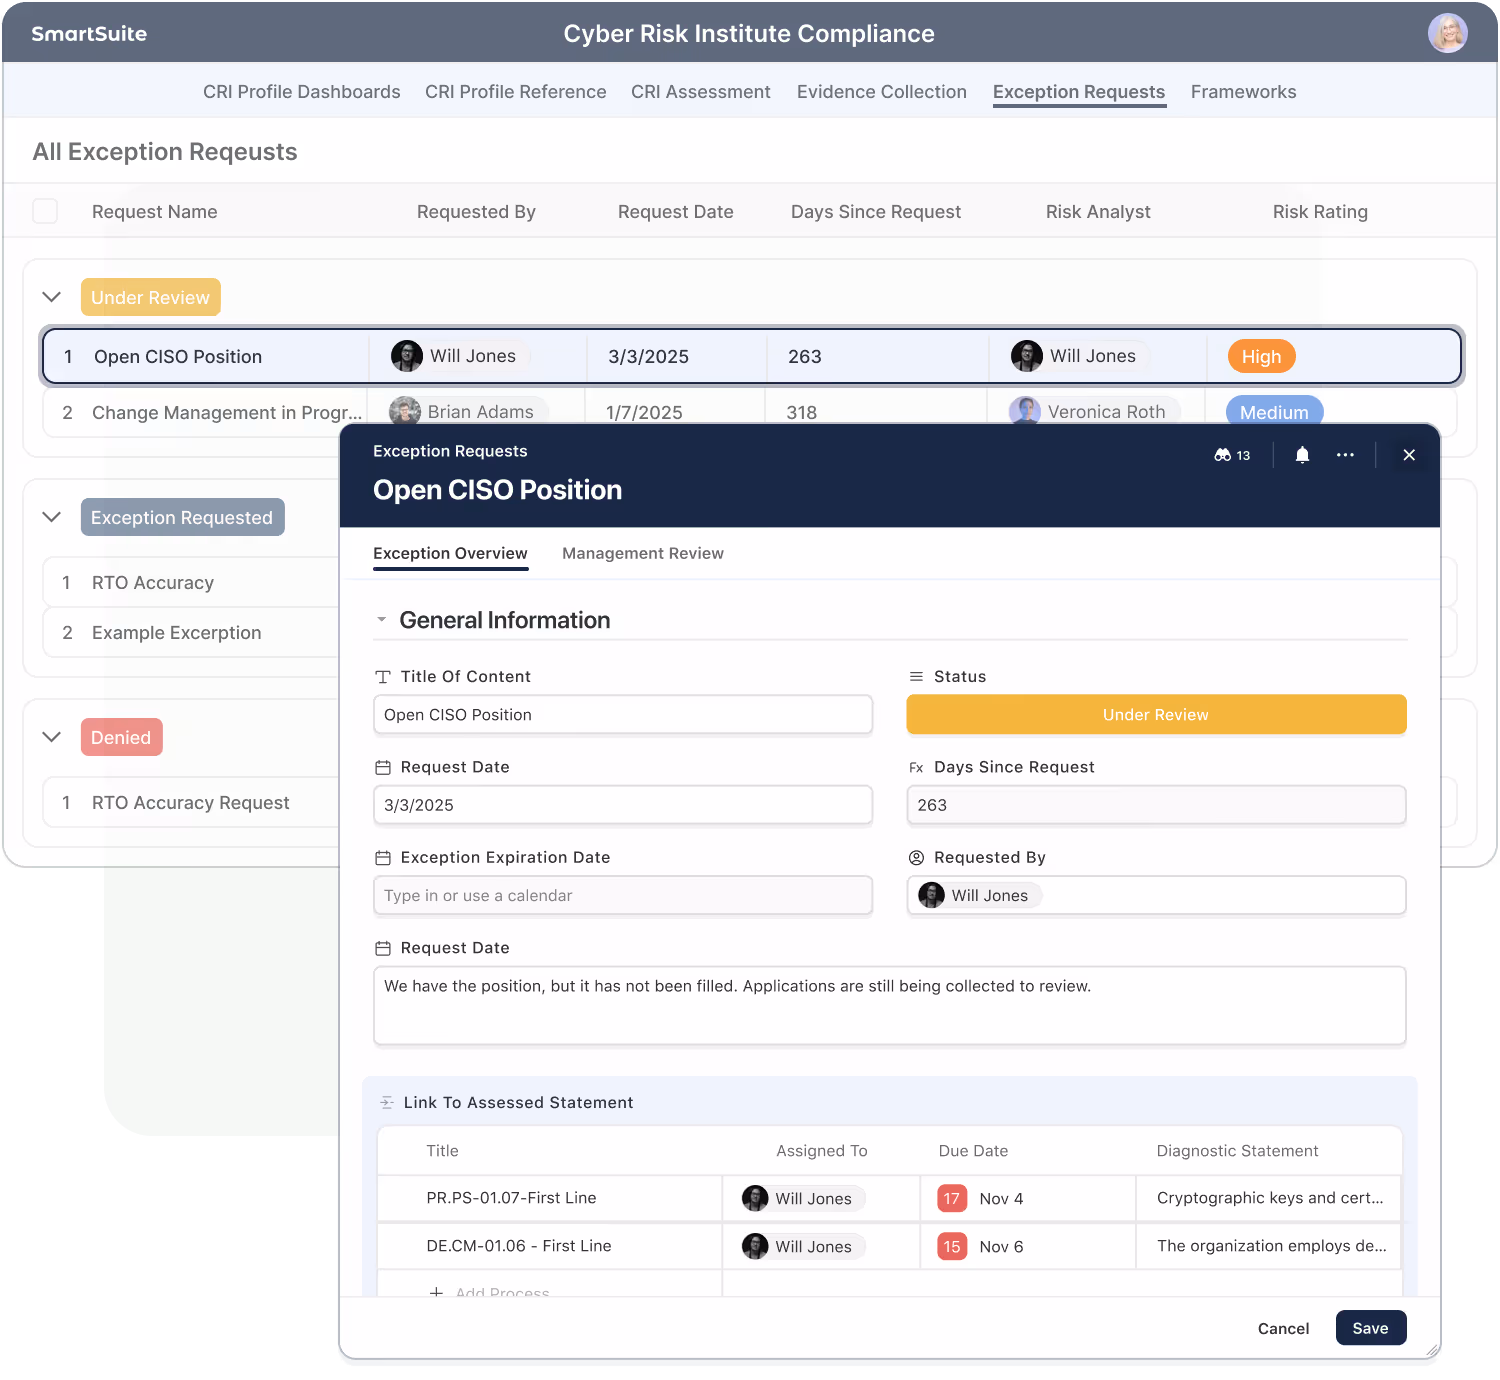Edit the Title Of Content input field
Screen dimensions: 1500x1380
coord(623,714)
